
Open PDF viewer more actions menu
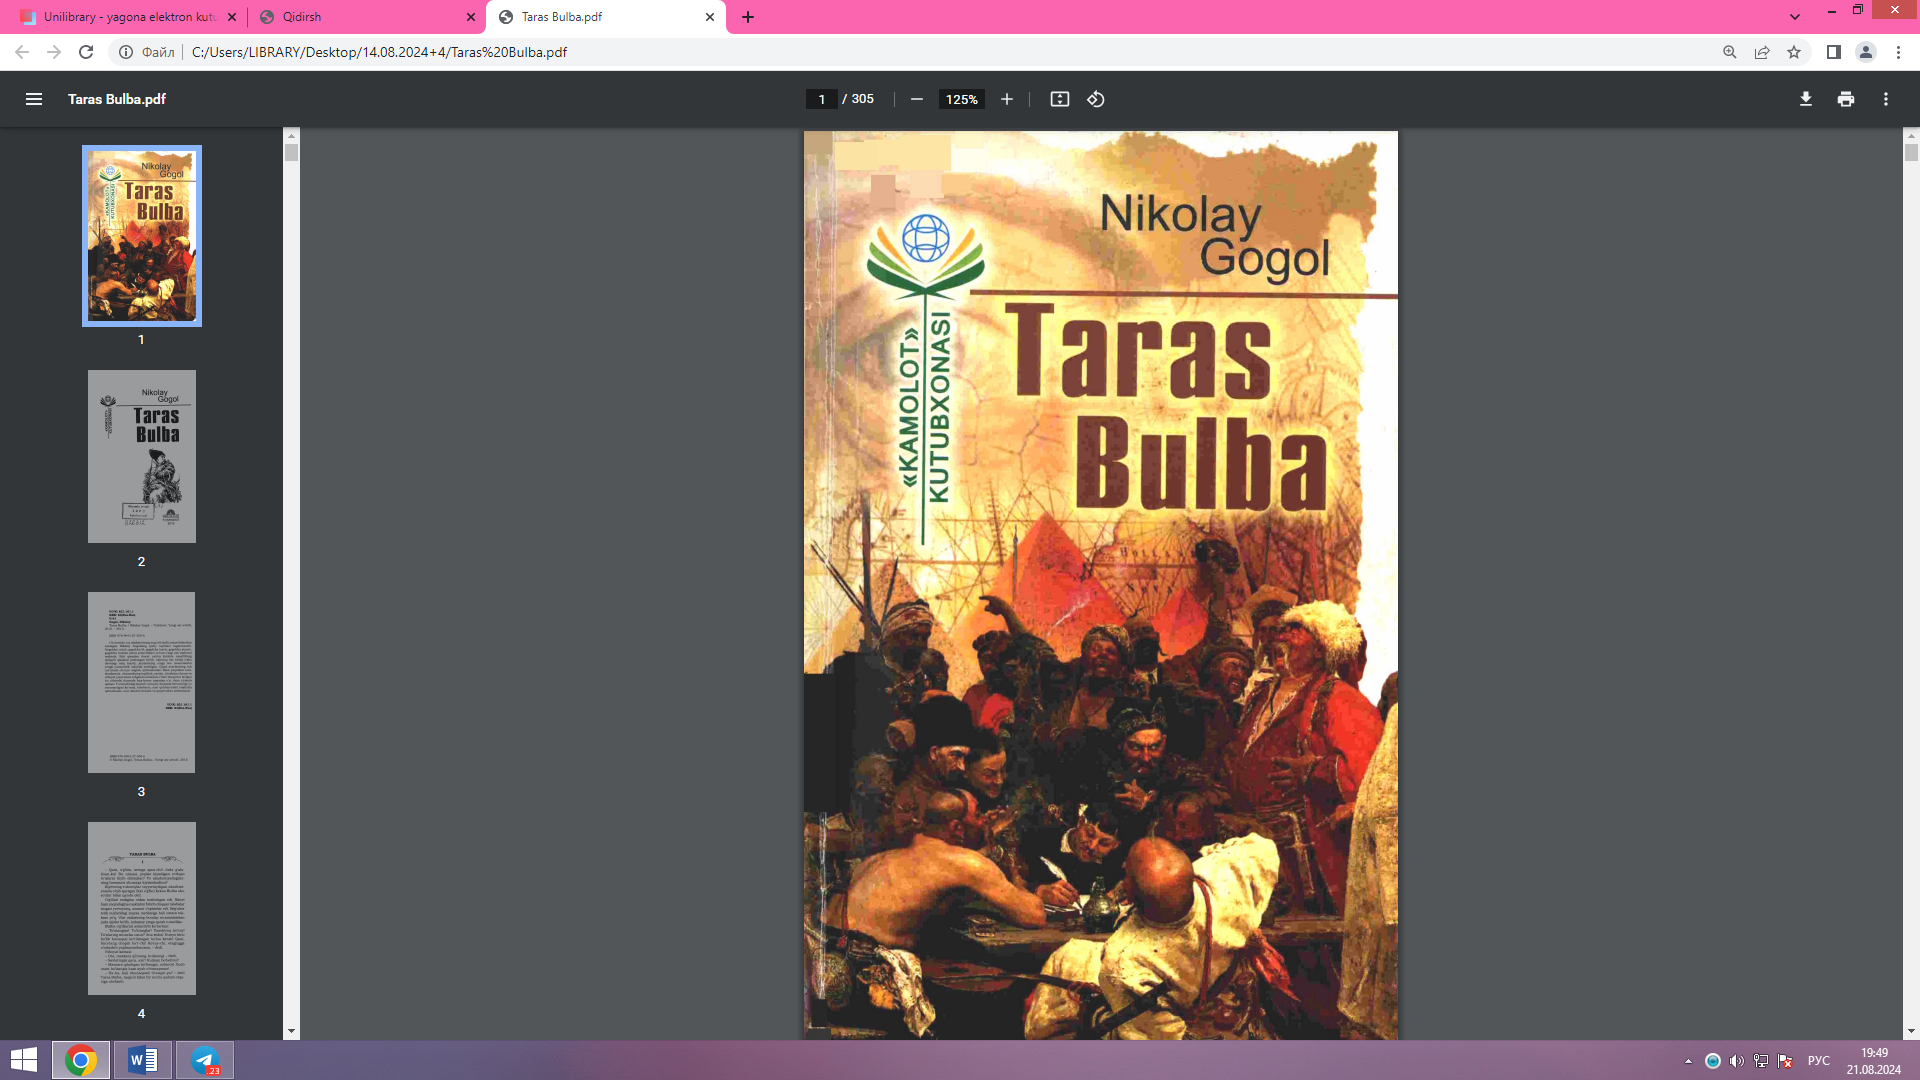coord(1886,99)
